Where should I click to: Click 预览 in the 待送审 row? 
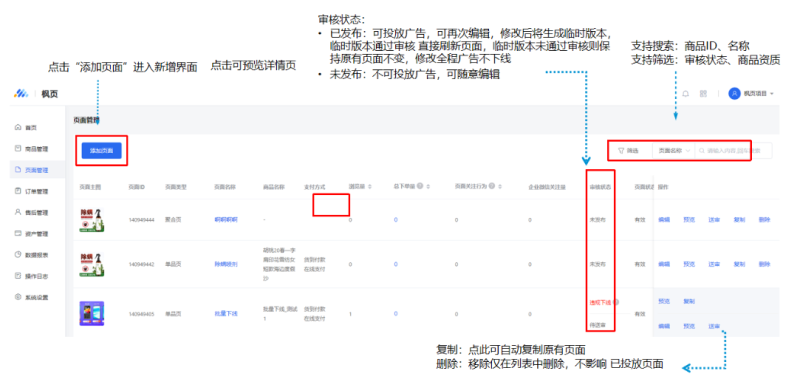tap(689, 326)
